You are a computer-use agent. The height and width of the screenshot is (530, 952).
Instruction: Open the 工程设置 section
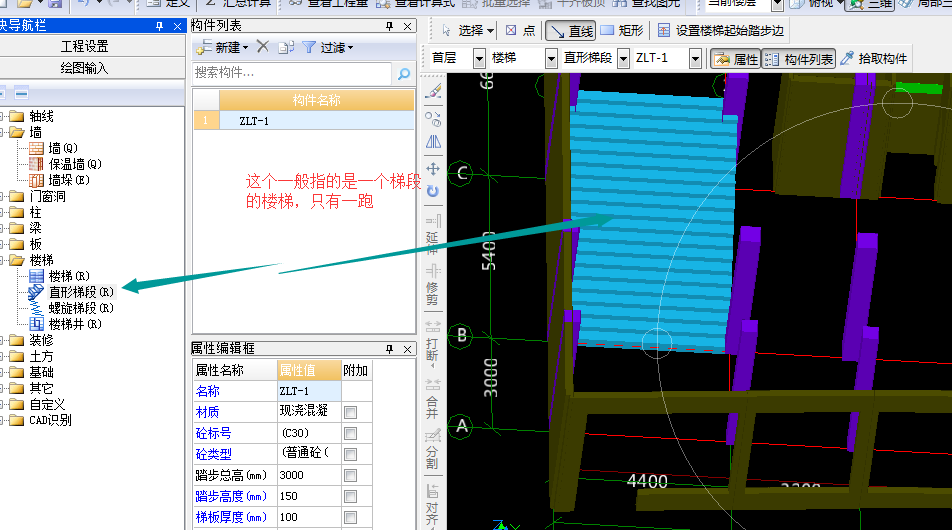85,46
